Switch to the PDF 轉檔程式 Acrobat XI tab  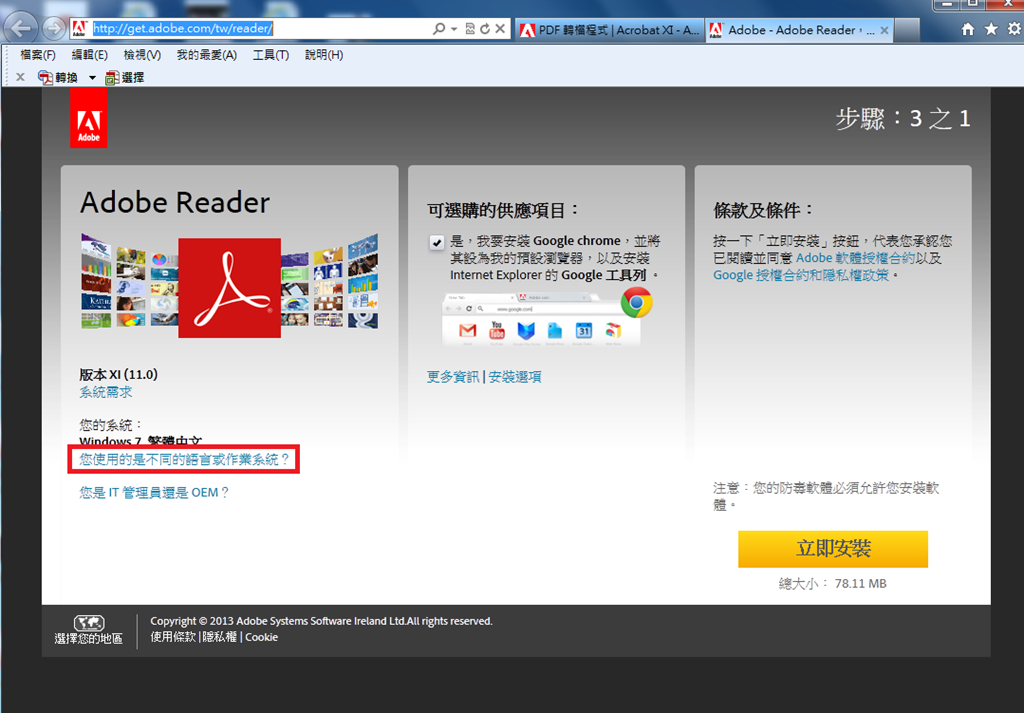pyautogui.click(x=610, y=30)
